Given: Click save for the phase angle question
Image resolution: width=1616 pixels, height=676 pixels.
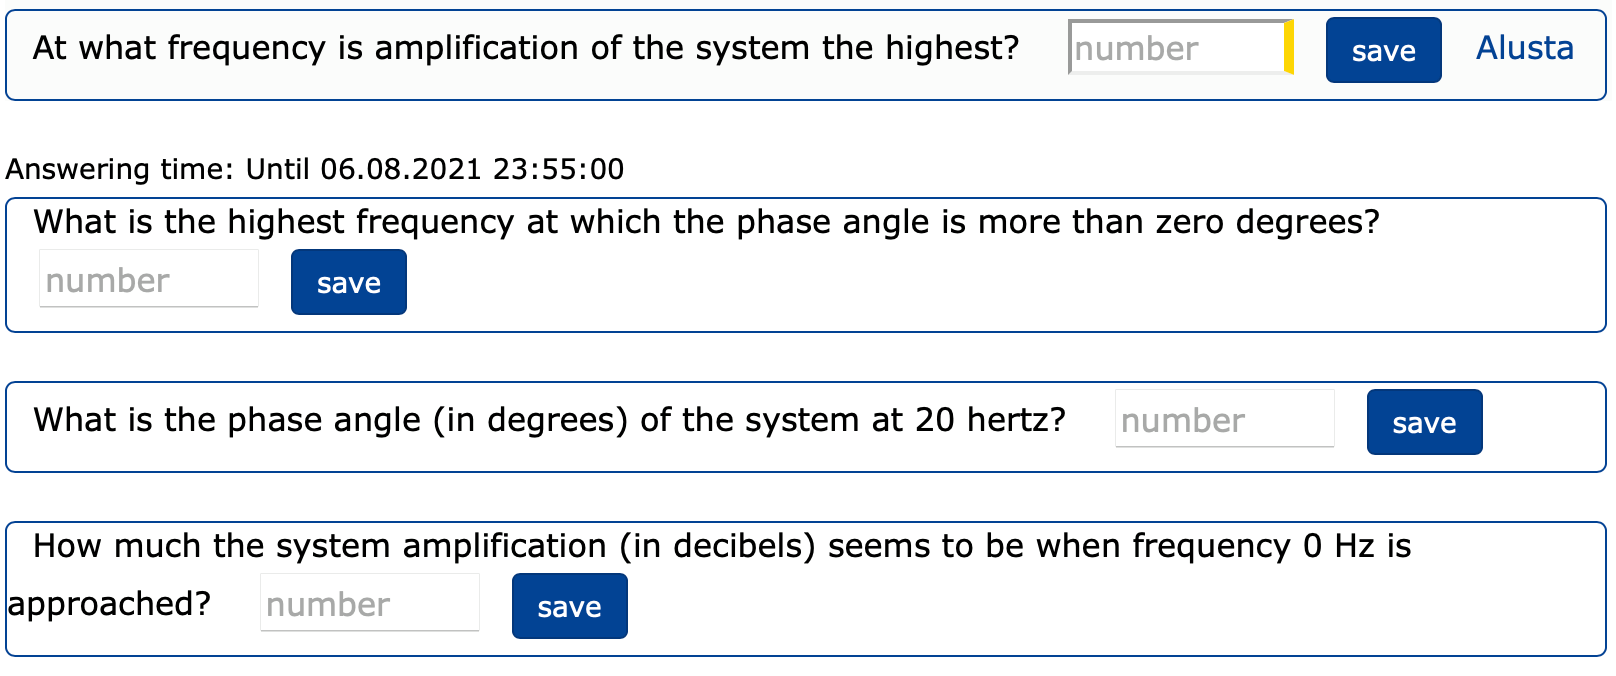Looking at the screenshot, I should point(1424,422).
